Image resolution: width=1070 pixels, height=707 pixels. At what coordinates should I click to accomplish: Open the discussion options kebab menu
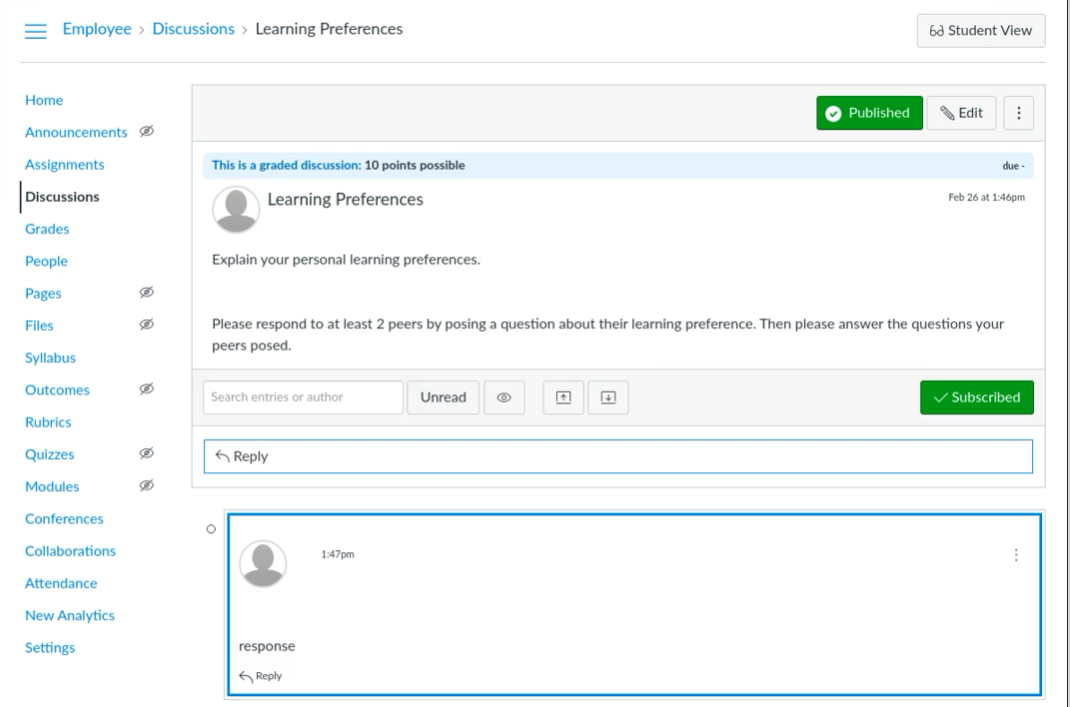(1018, 113)
